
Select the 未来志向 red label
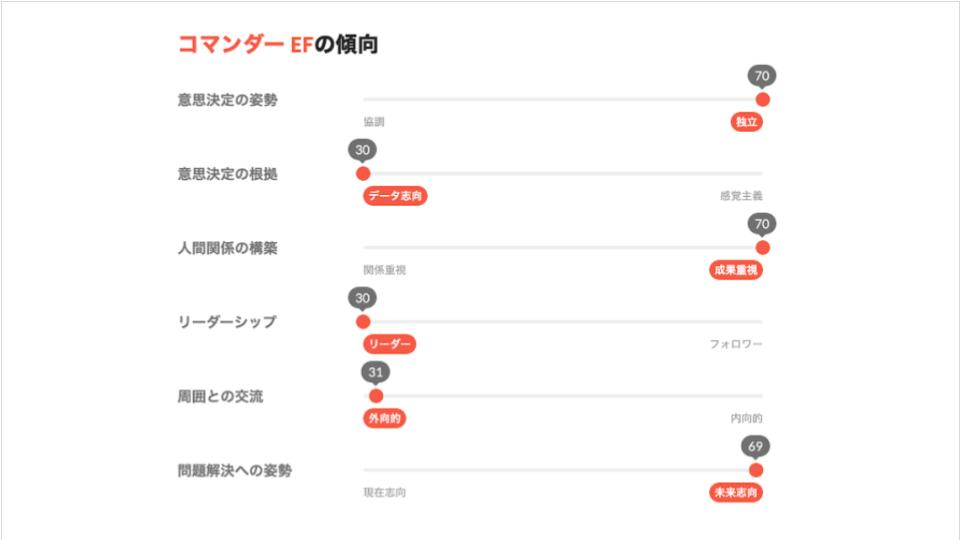pyautogui.click(x=734, y=492)
